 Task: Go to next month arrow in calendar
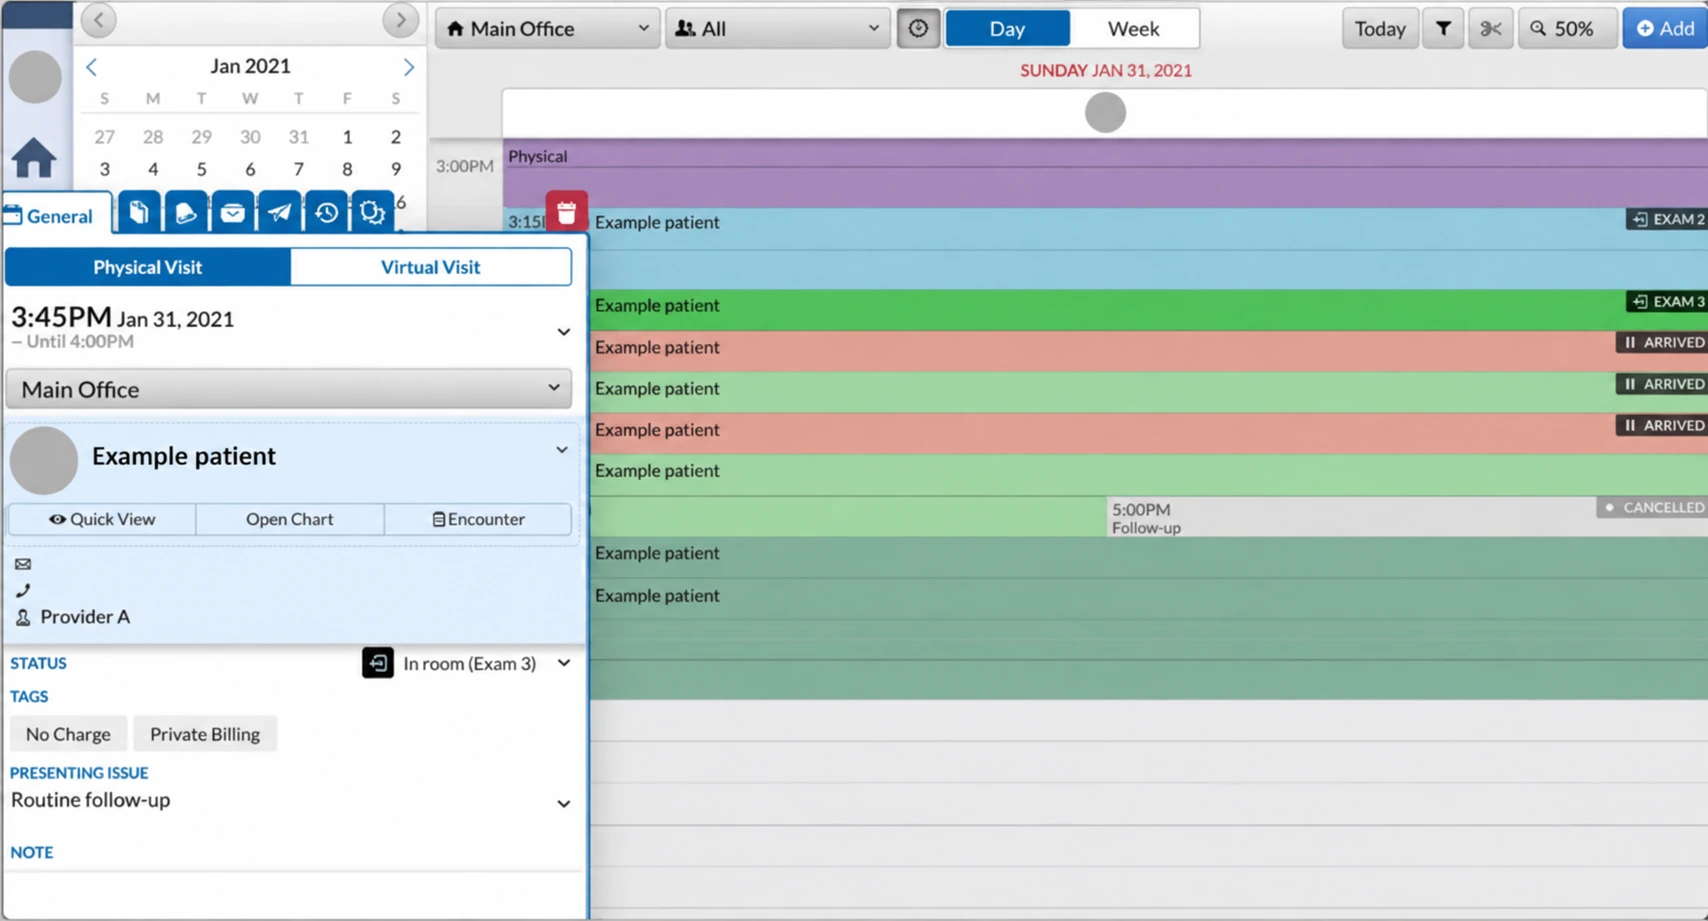click(x=408, y=67)
